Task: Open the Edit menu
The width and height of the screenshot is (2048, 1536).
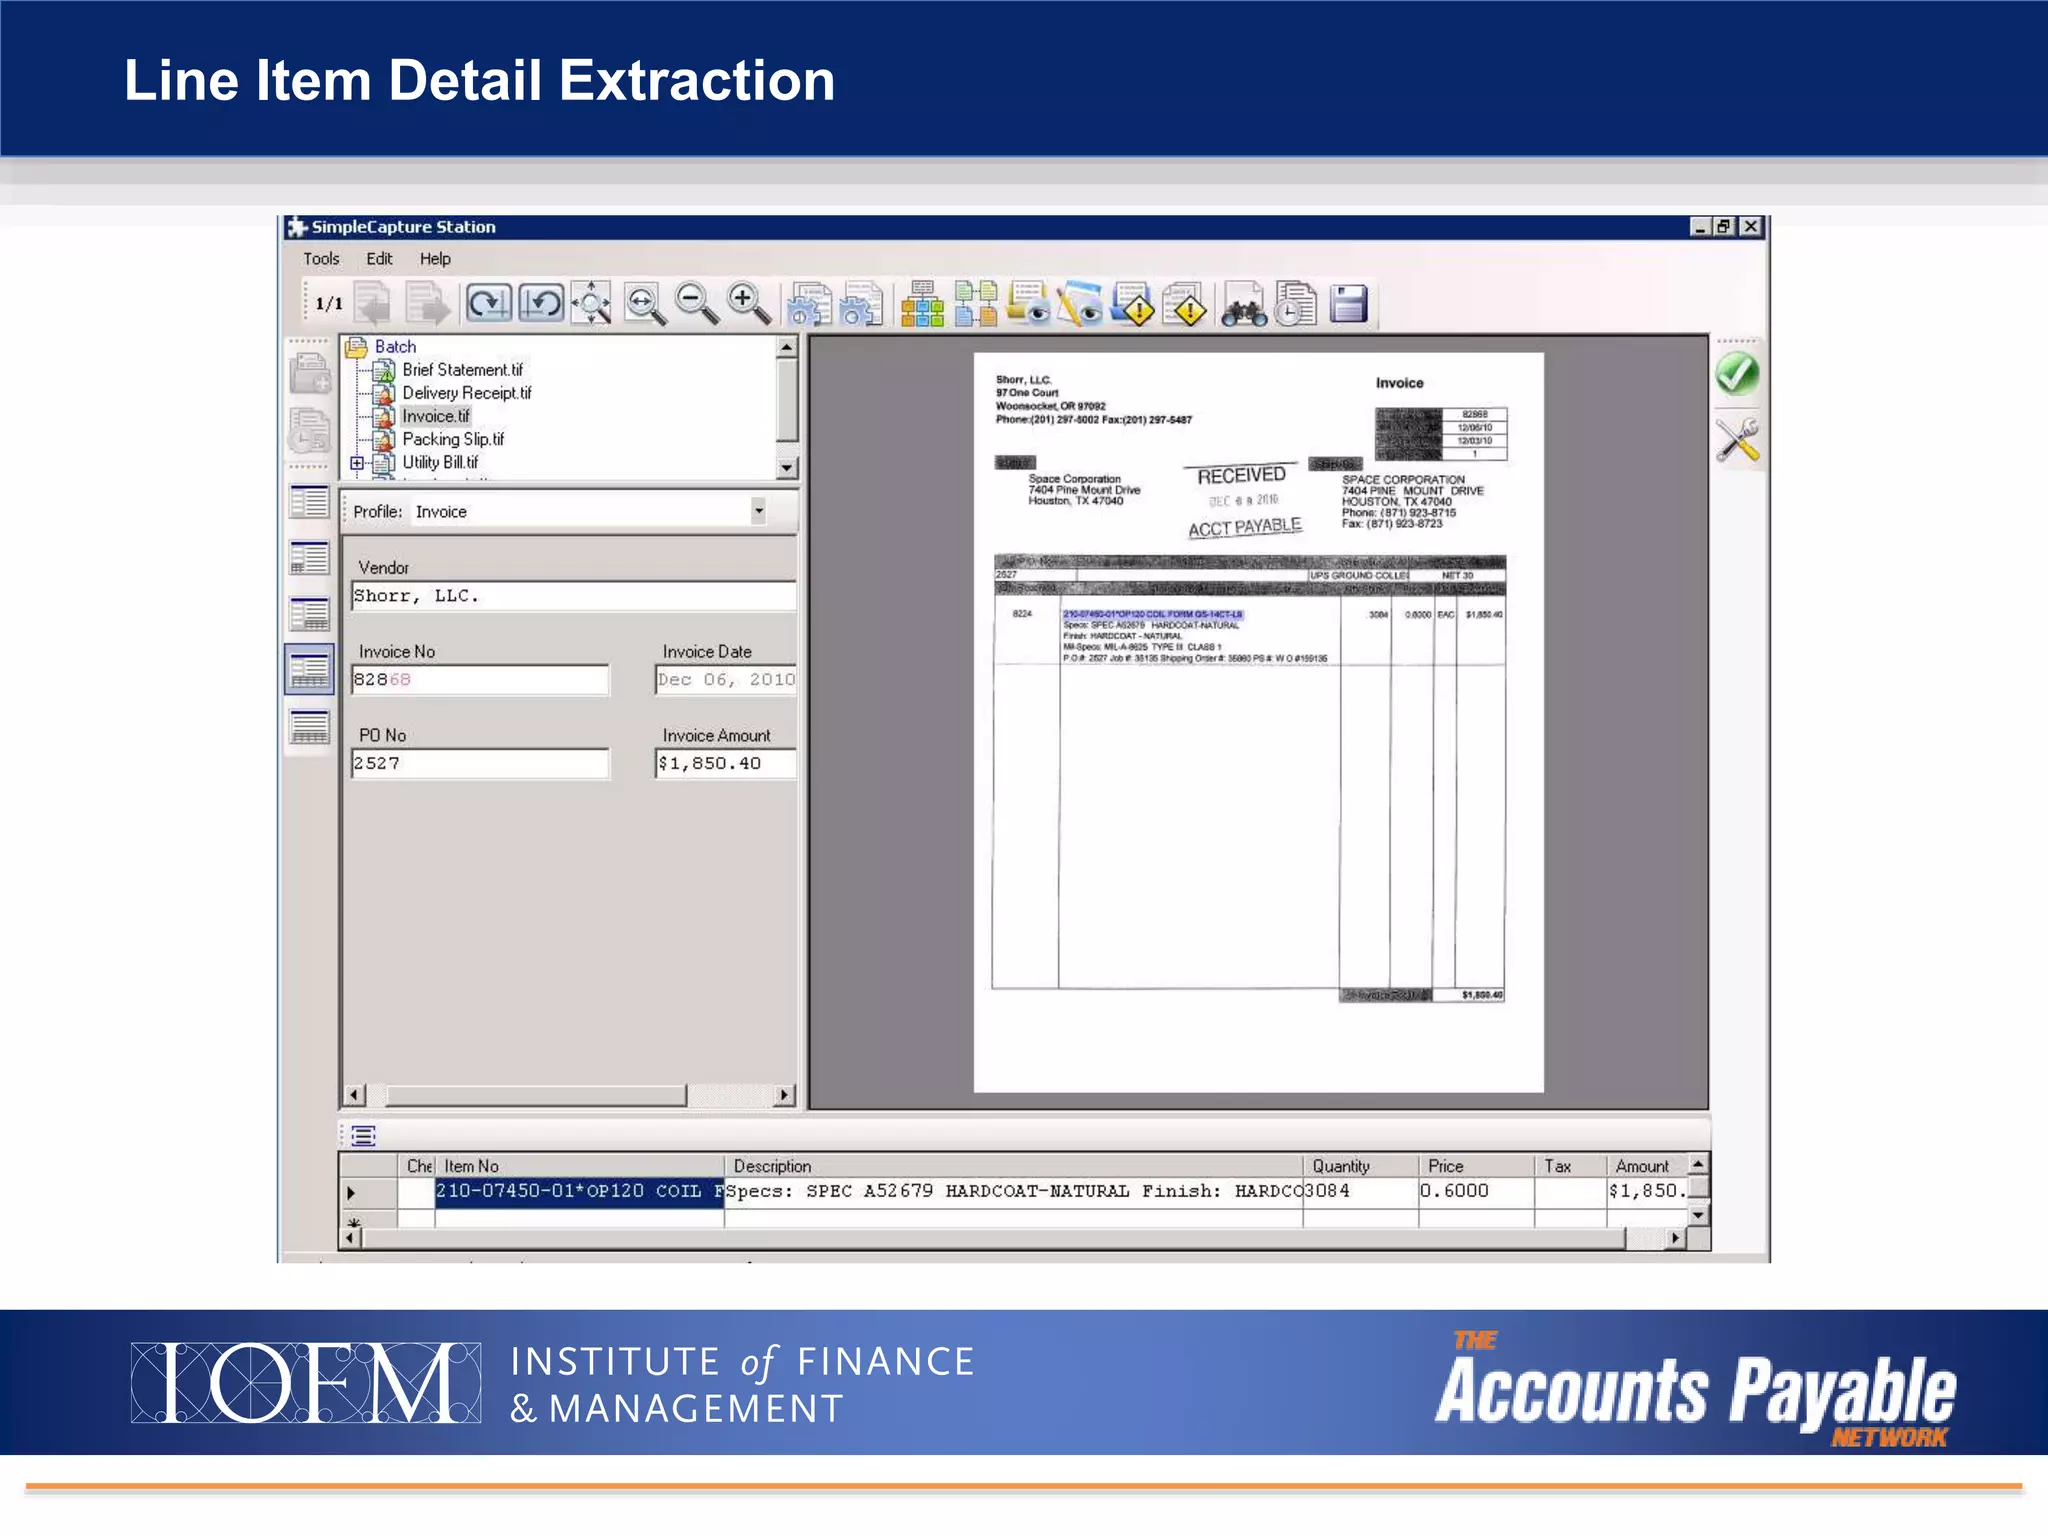Action: click(x=379, y=258)
